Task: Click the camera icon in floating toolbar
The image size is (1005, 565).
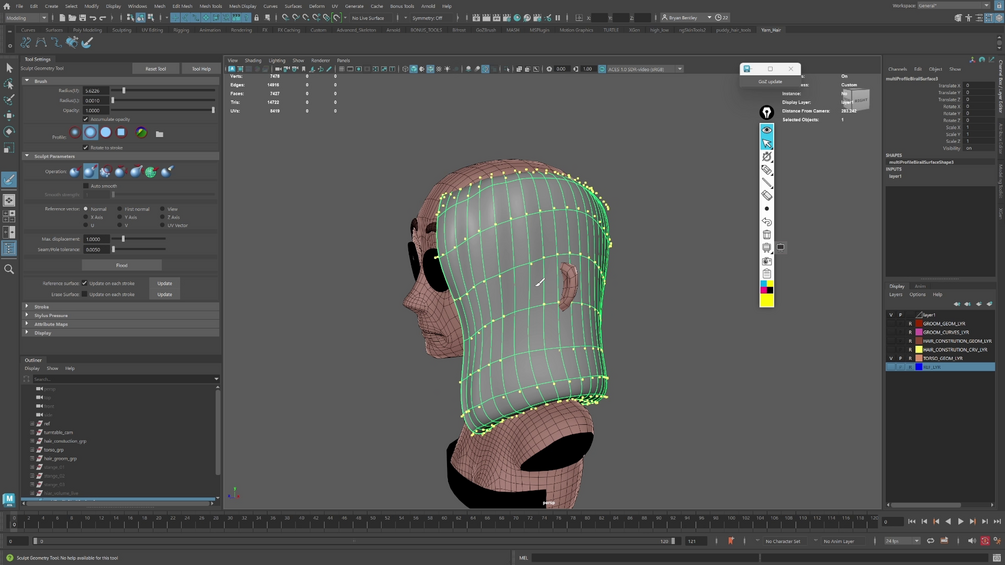Action: [767, 261]
